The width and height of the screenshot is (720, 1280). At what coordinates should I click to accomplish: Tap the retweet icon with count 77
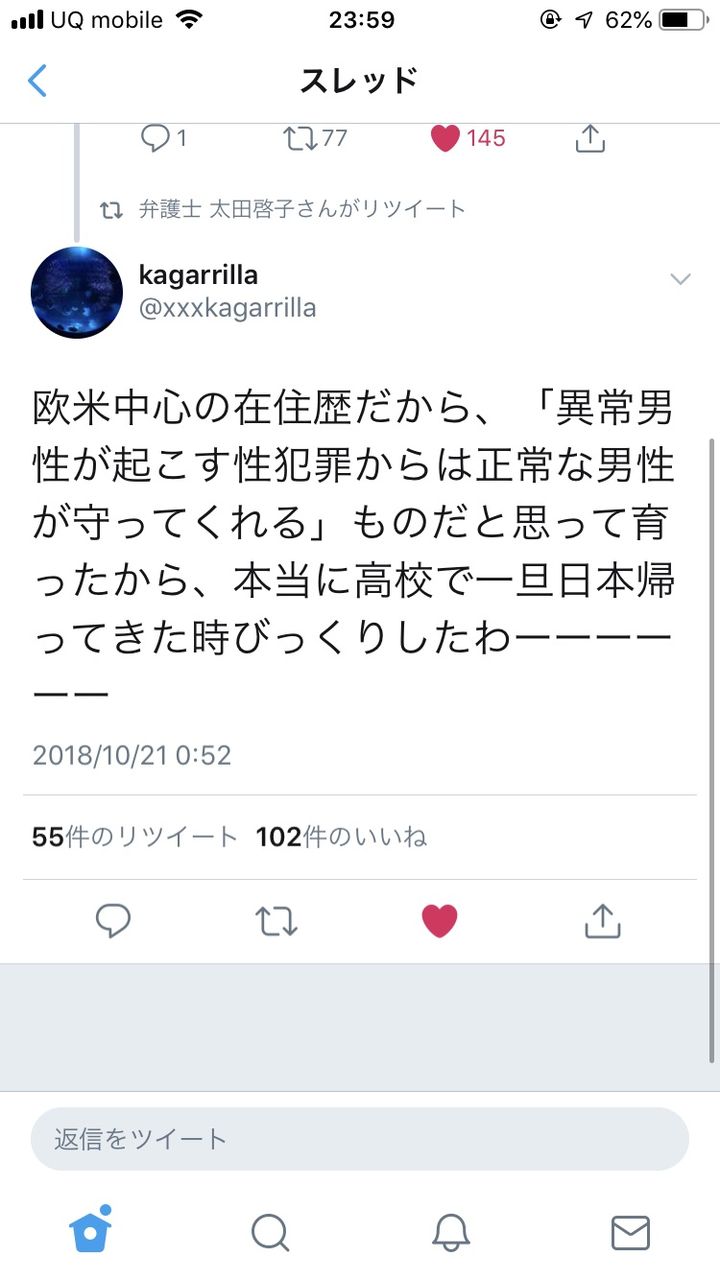(315, 138)
